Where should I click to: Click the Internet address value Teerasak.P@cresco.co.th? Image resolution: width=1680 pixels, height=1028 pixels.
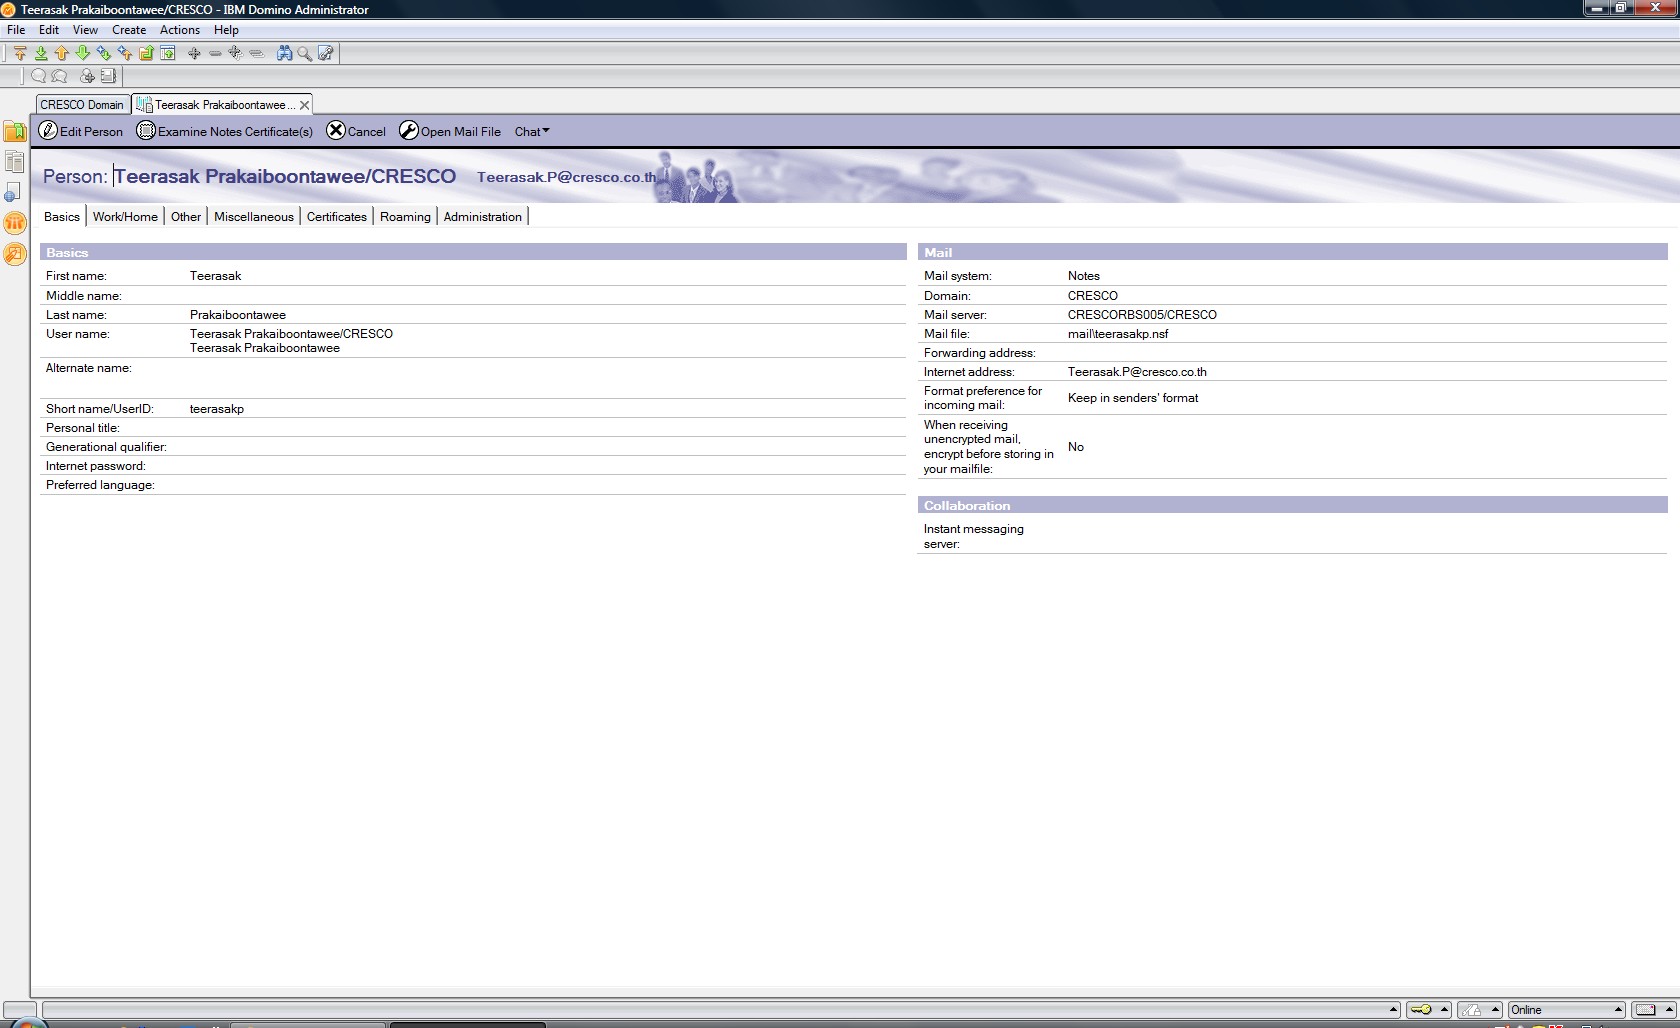click(x=1137, y=372)
